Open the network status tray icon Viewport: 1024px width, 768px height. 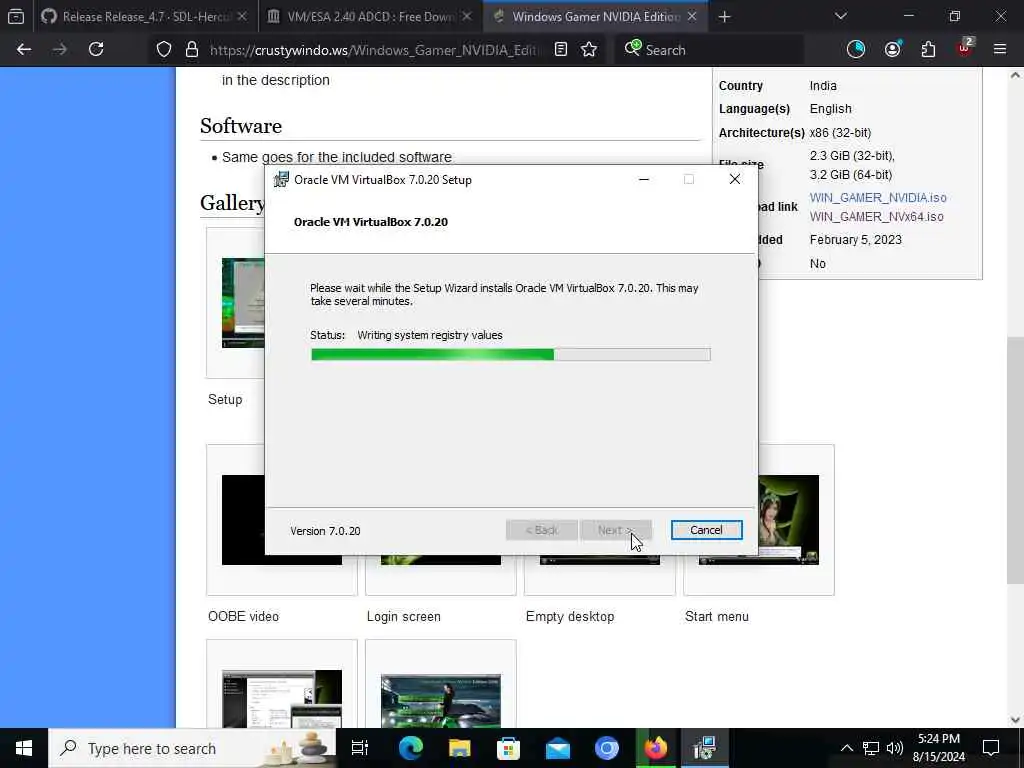pos(871,748)
